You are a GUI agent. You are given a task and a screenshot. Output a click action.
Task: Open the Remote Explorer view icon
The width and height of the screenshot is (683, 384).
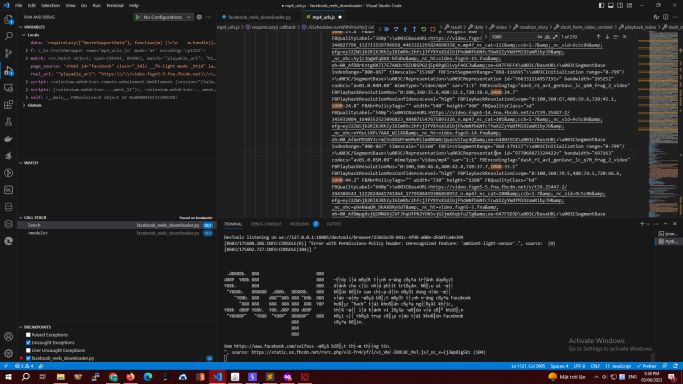pyautogui.click(x=8, y=88)
